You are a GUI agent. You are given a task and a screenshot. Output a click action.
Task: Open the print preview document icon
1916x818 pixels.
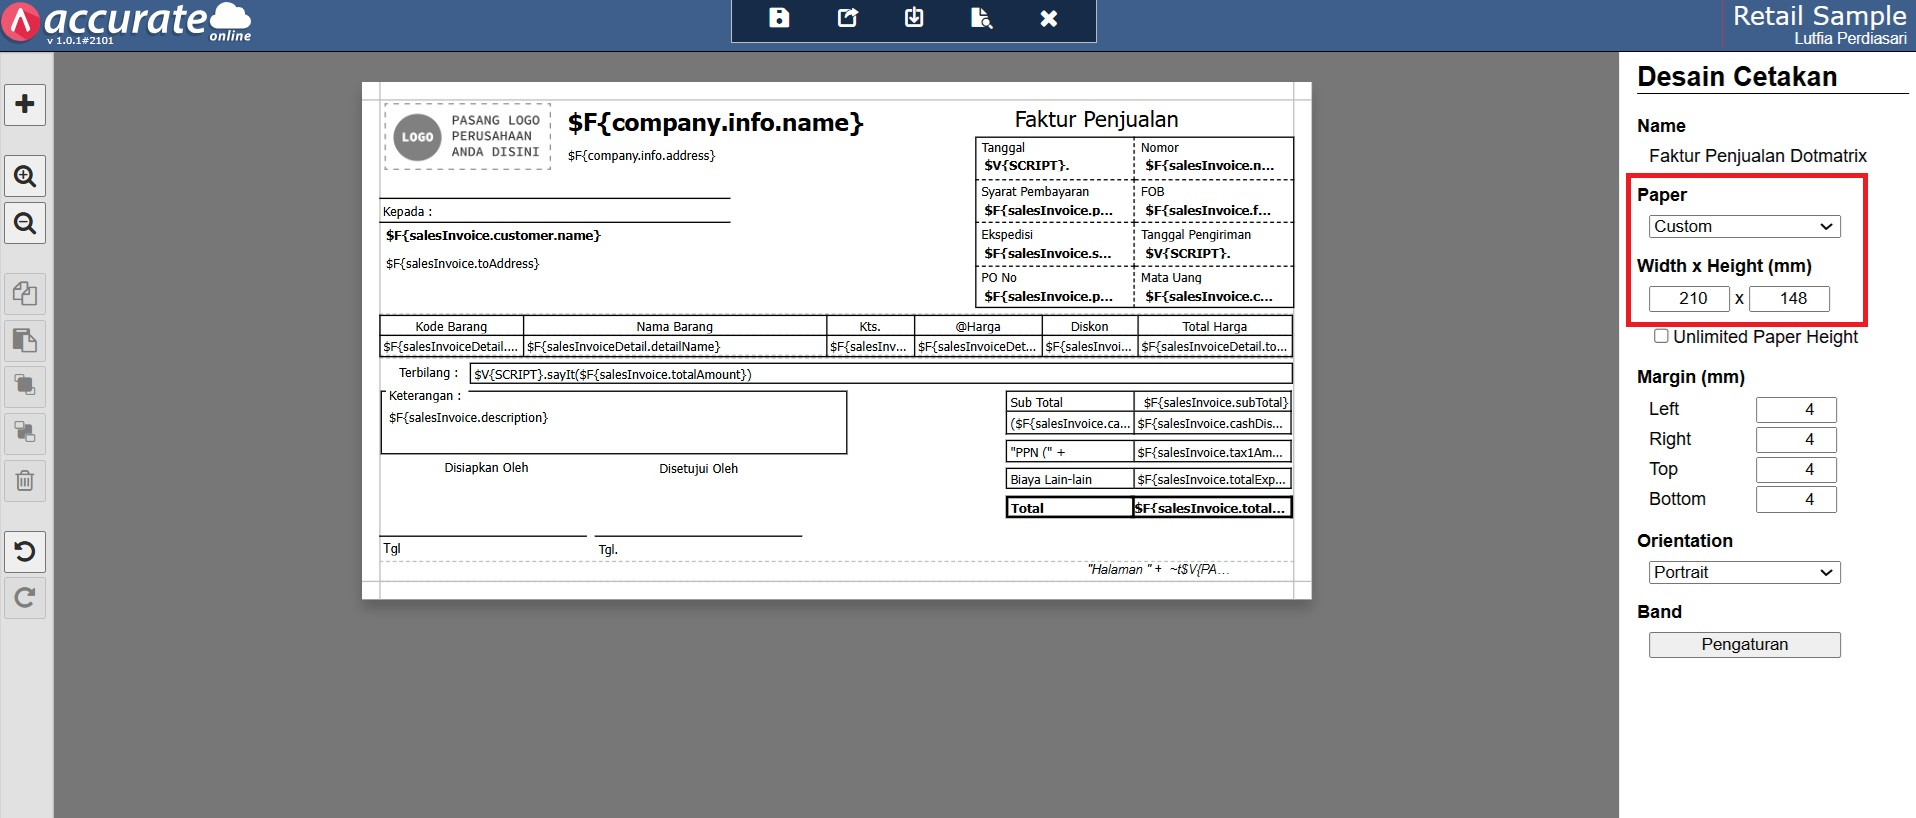coord(982,18)
